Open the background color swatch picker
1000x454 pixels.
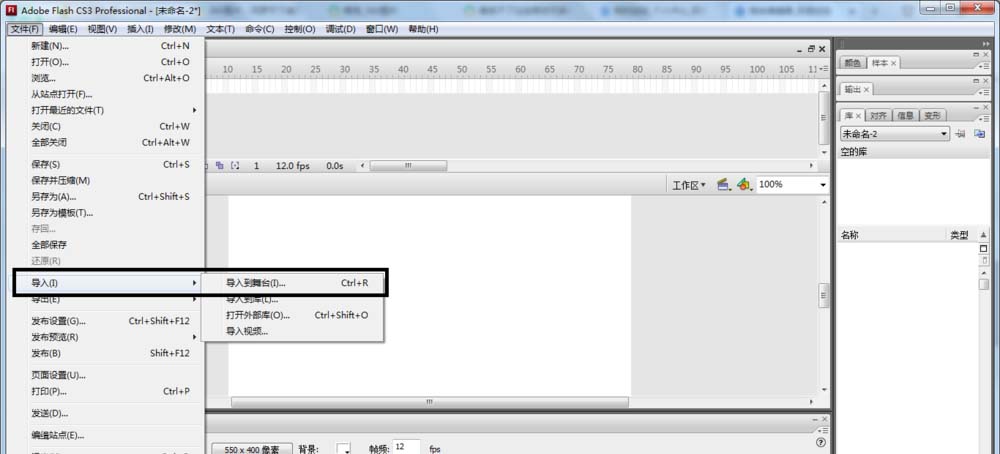tap(344, 449)
